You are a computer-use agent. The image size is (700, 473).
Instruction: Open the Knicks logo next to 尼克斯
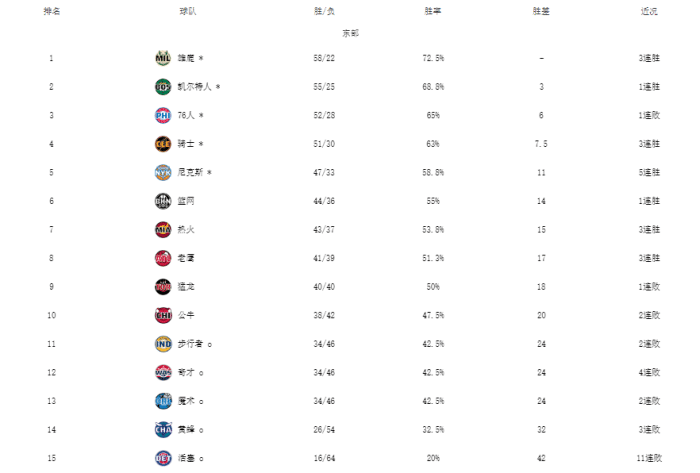(x=163, y=172)
